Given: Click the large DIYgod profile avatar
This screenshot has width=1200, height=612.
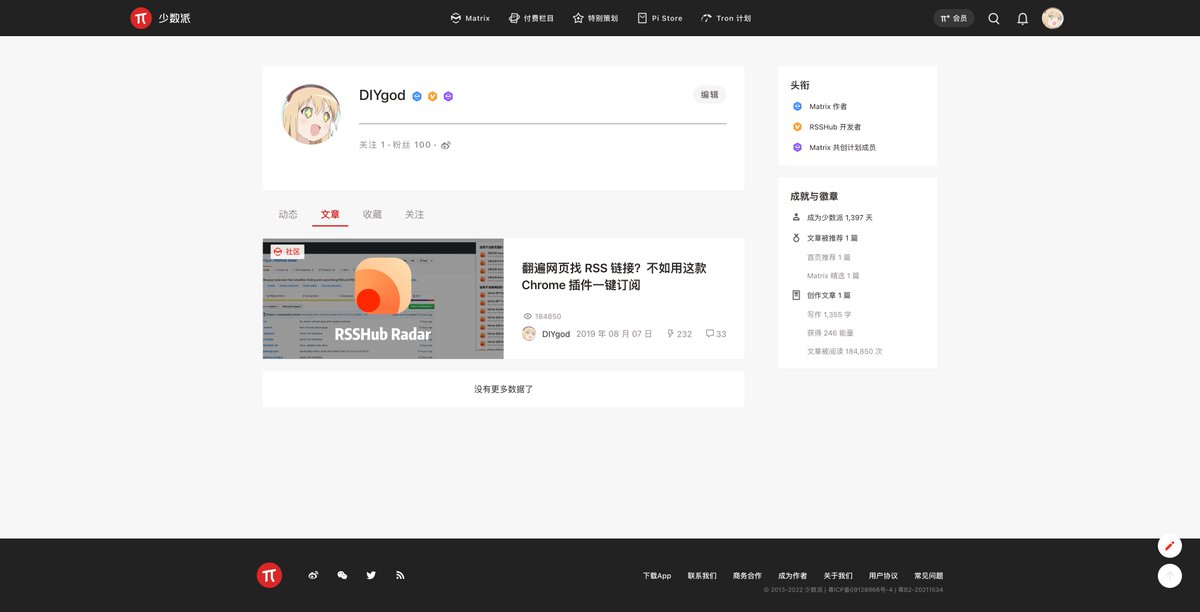Looking at the screenshot, I should coord(311,114).
